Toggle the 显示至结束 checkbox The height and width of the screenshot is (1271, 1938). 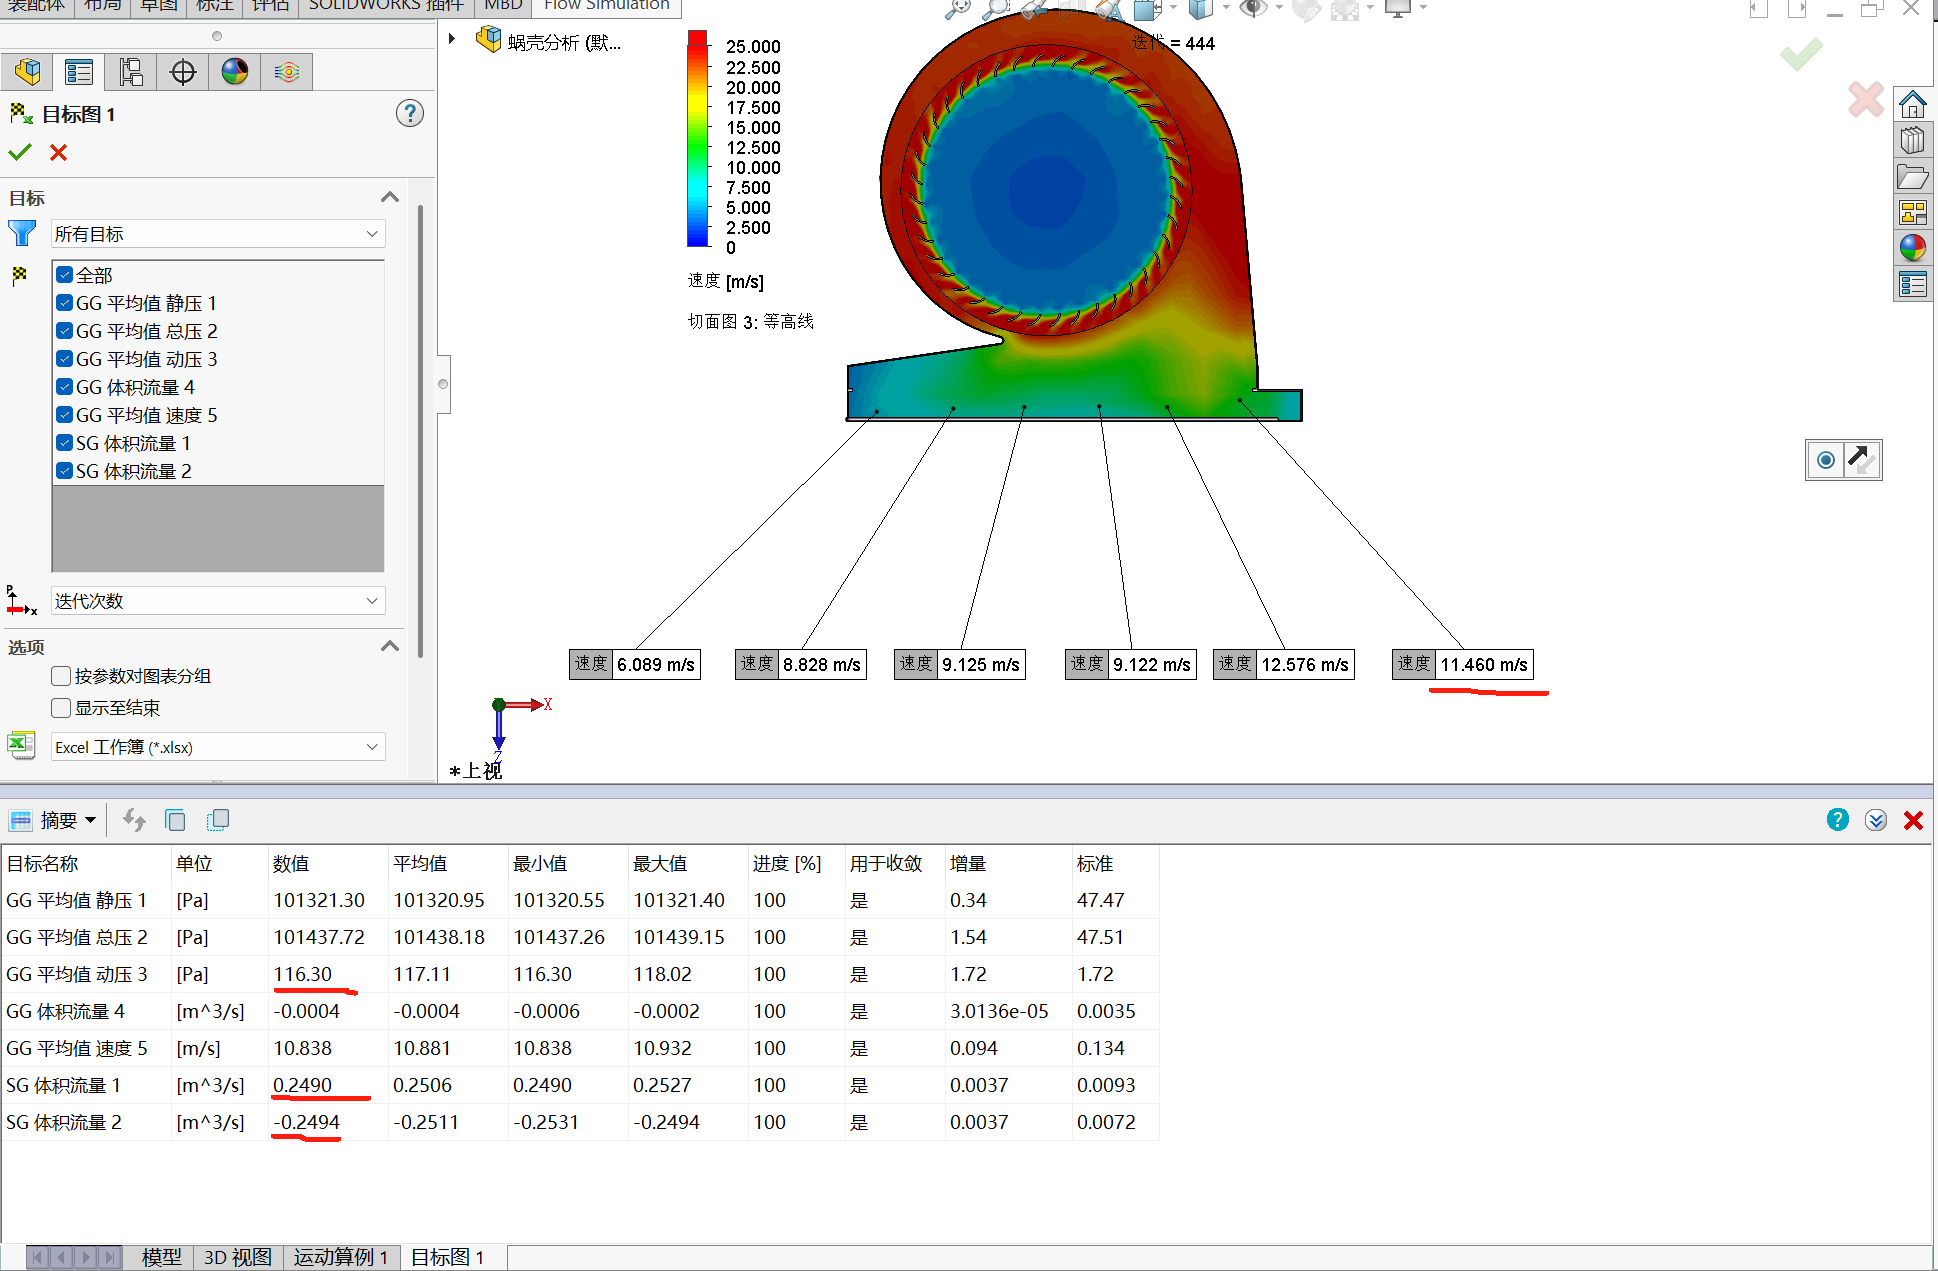[x=62, y=708]
